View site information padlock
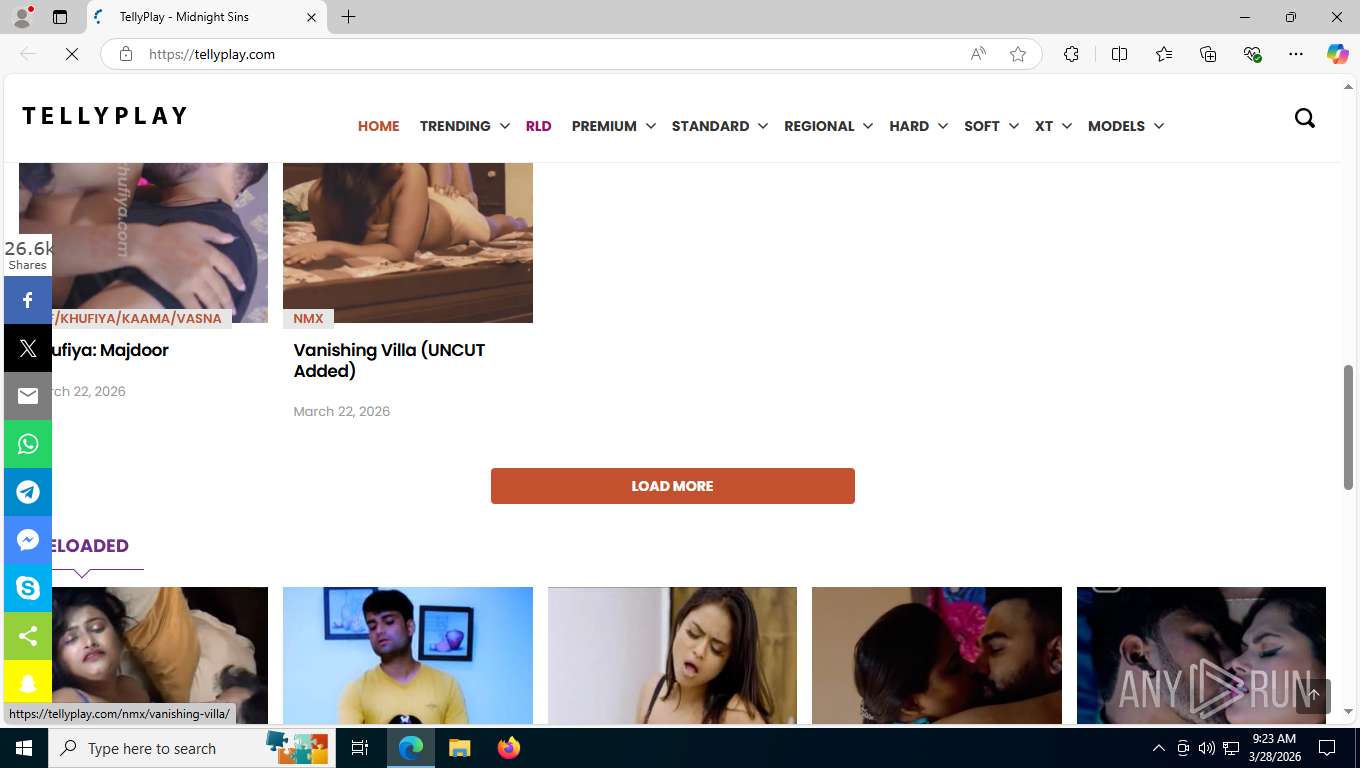Image resolution: width=1360 pixels, height=768 pixels. [x=126, y=54]
